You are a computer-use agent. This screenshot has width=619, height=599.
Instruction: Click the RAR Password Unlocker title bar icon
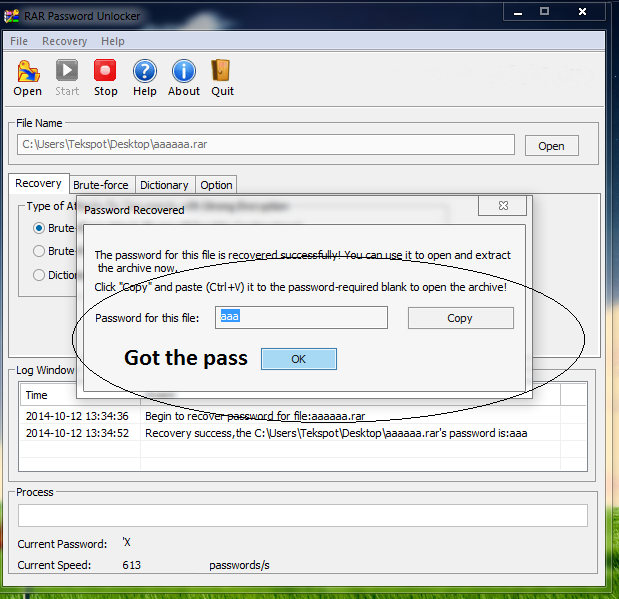(11, 16)
